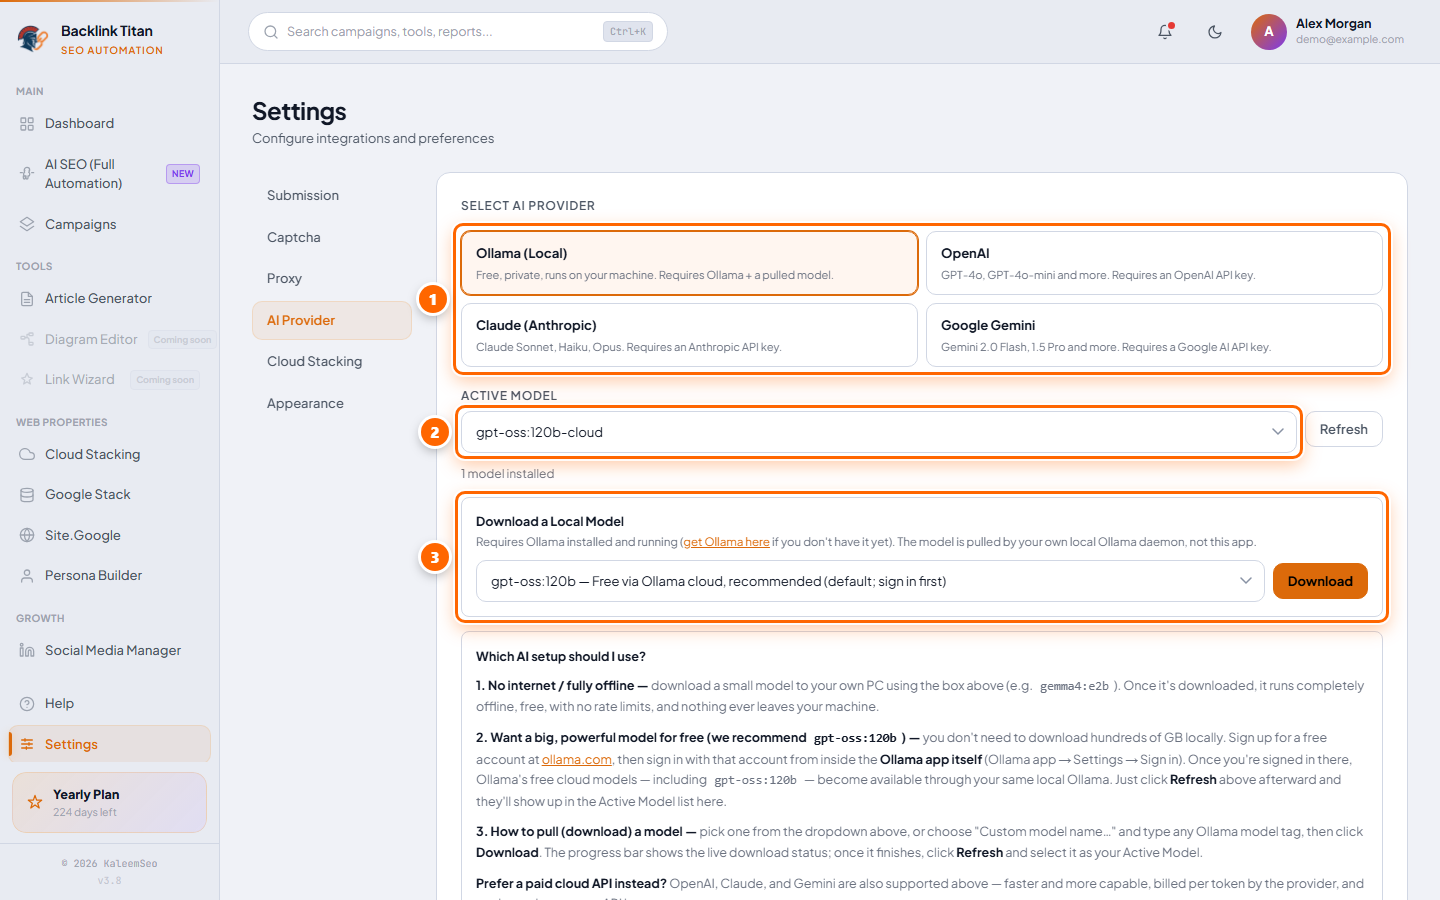
Task: Click the AI SEO automation icon
Action: click(27, 174)
